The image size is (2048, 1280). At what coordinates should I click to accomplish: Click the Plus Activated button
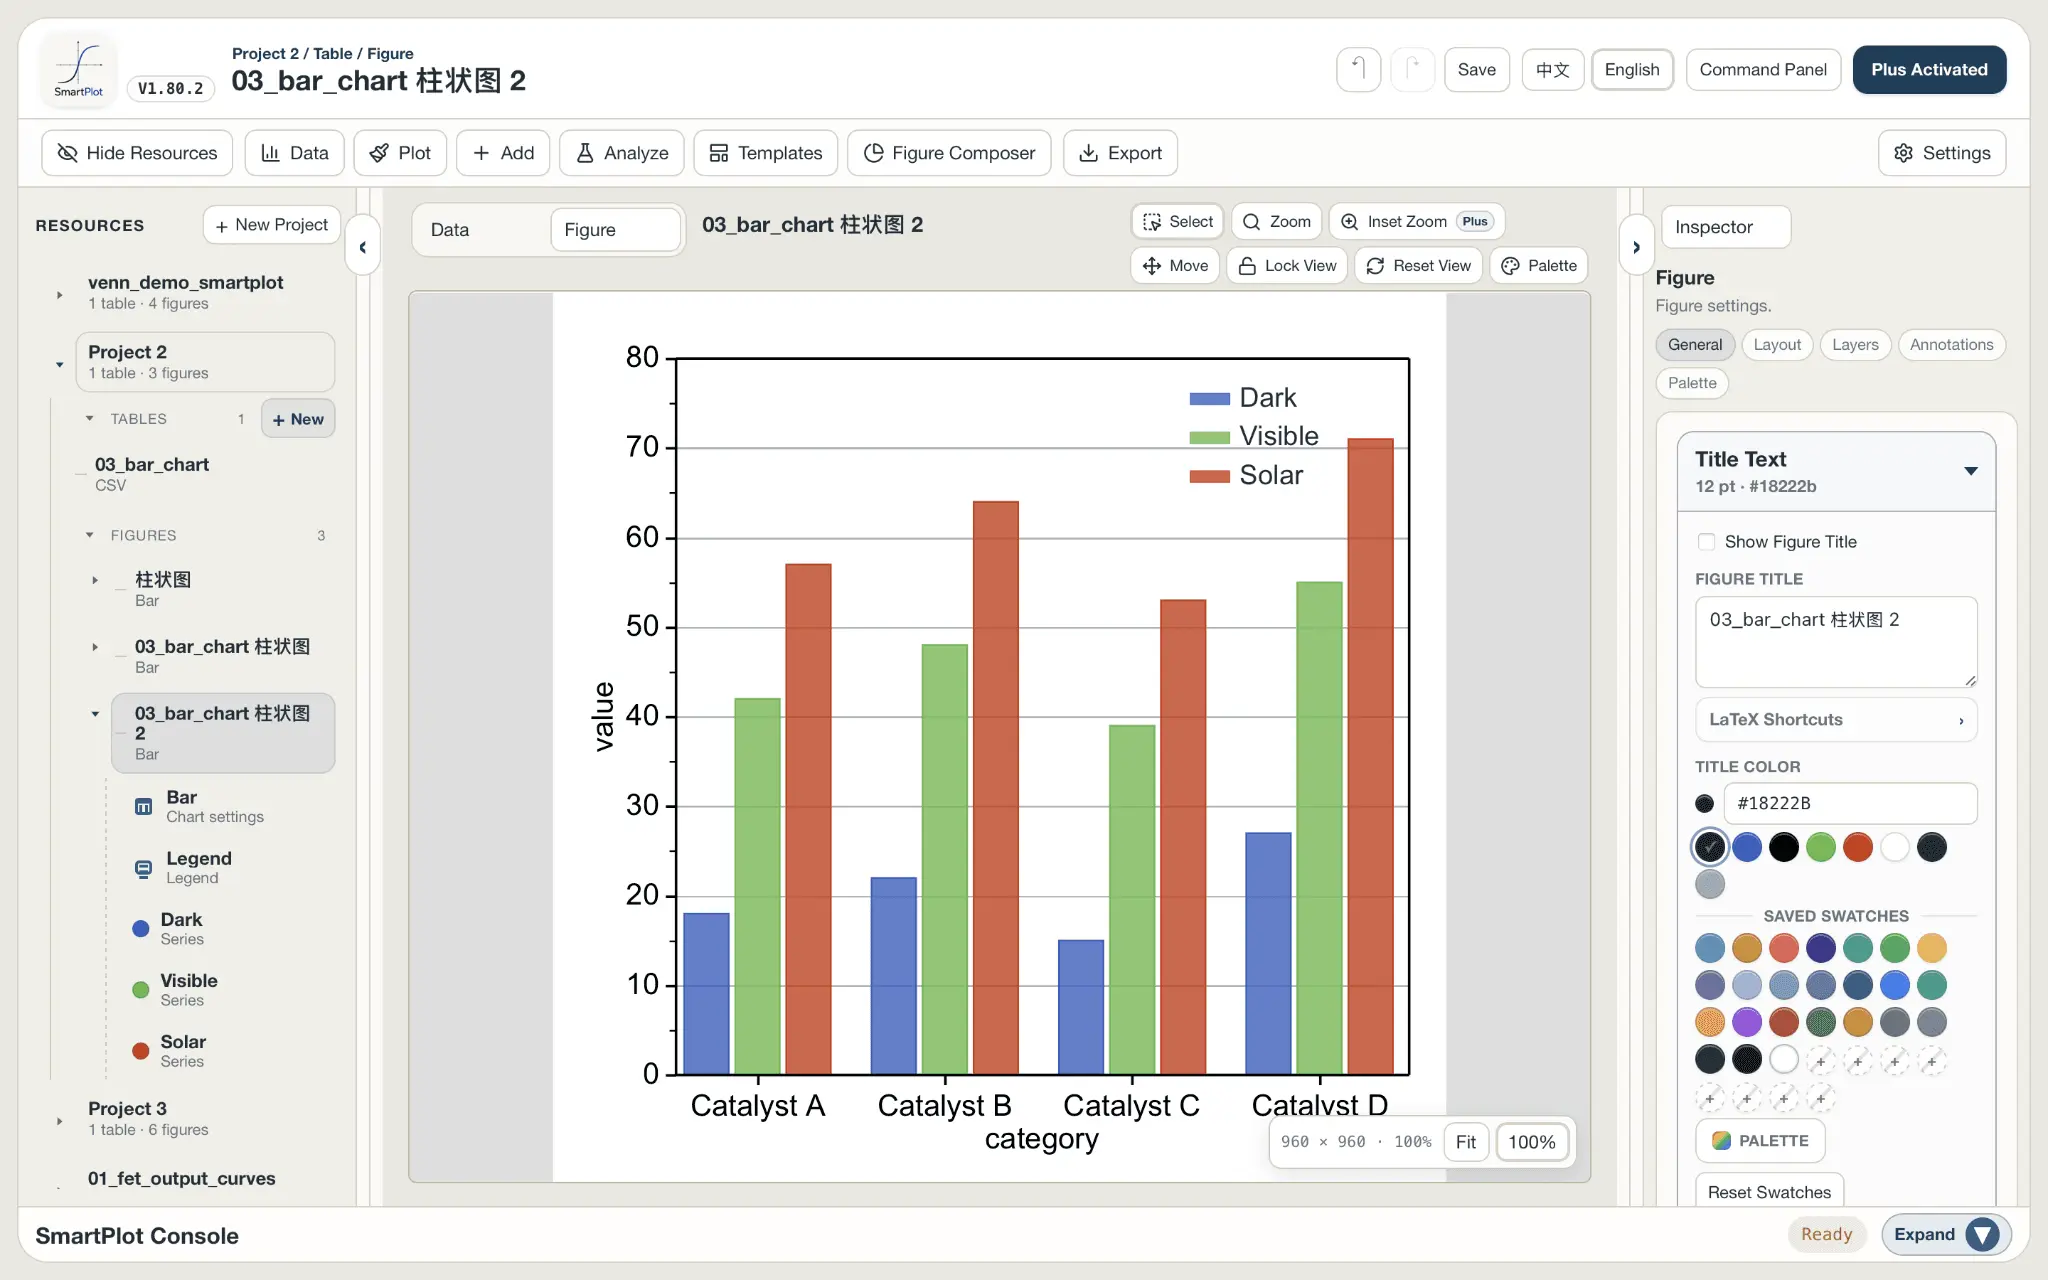tap(1929, 69)
